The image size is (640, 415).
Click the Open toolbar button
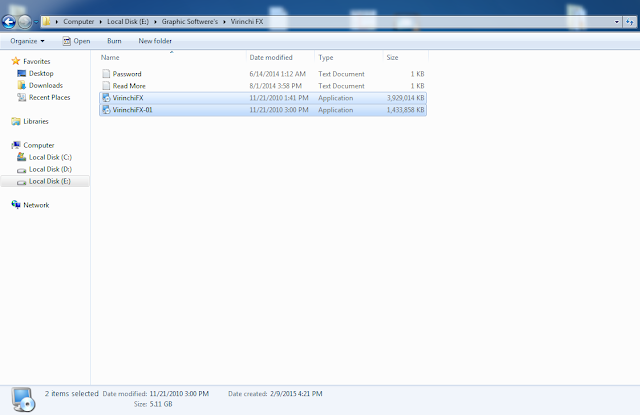(76, 41)
